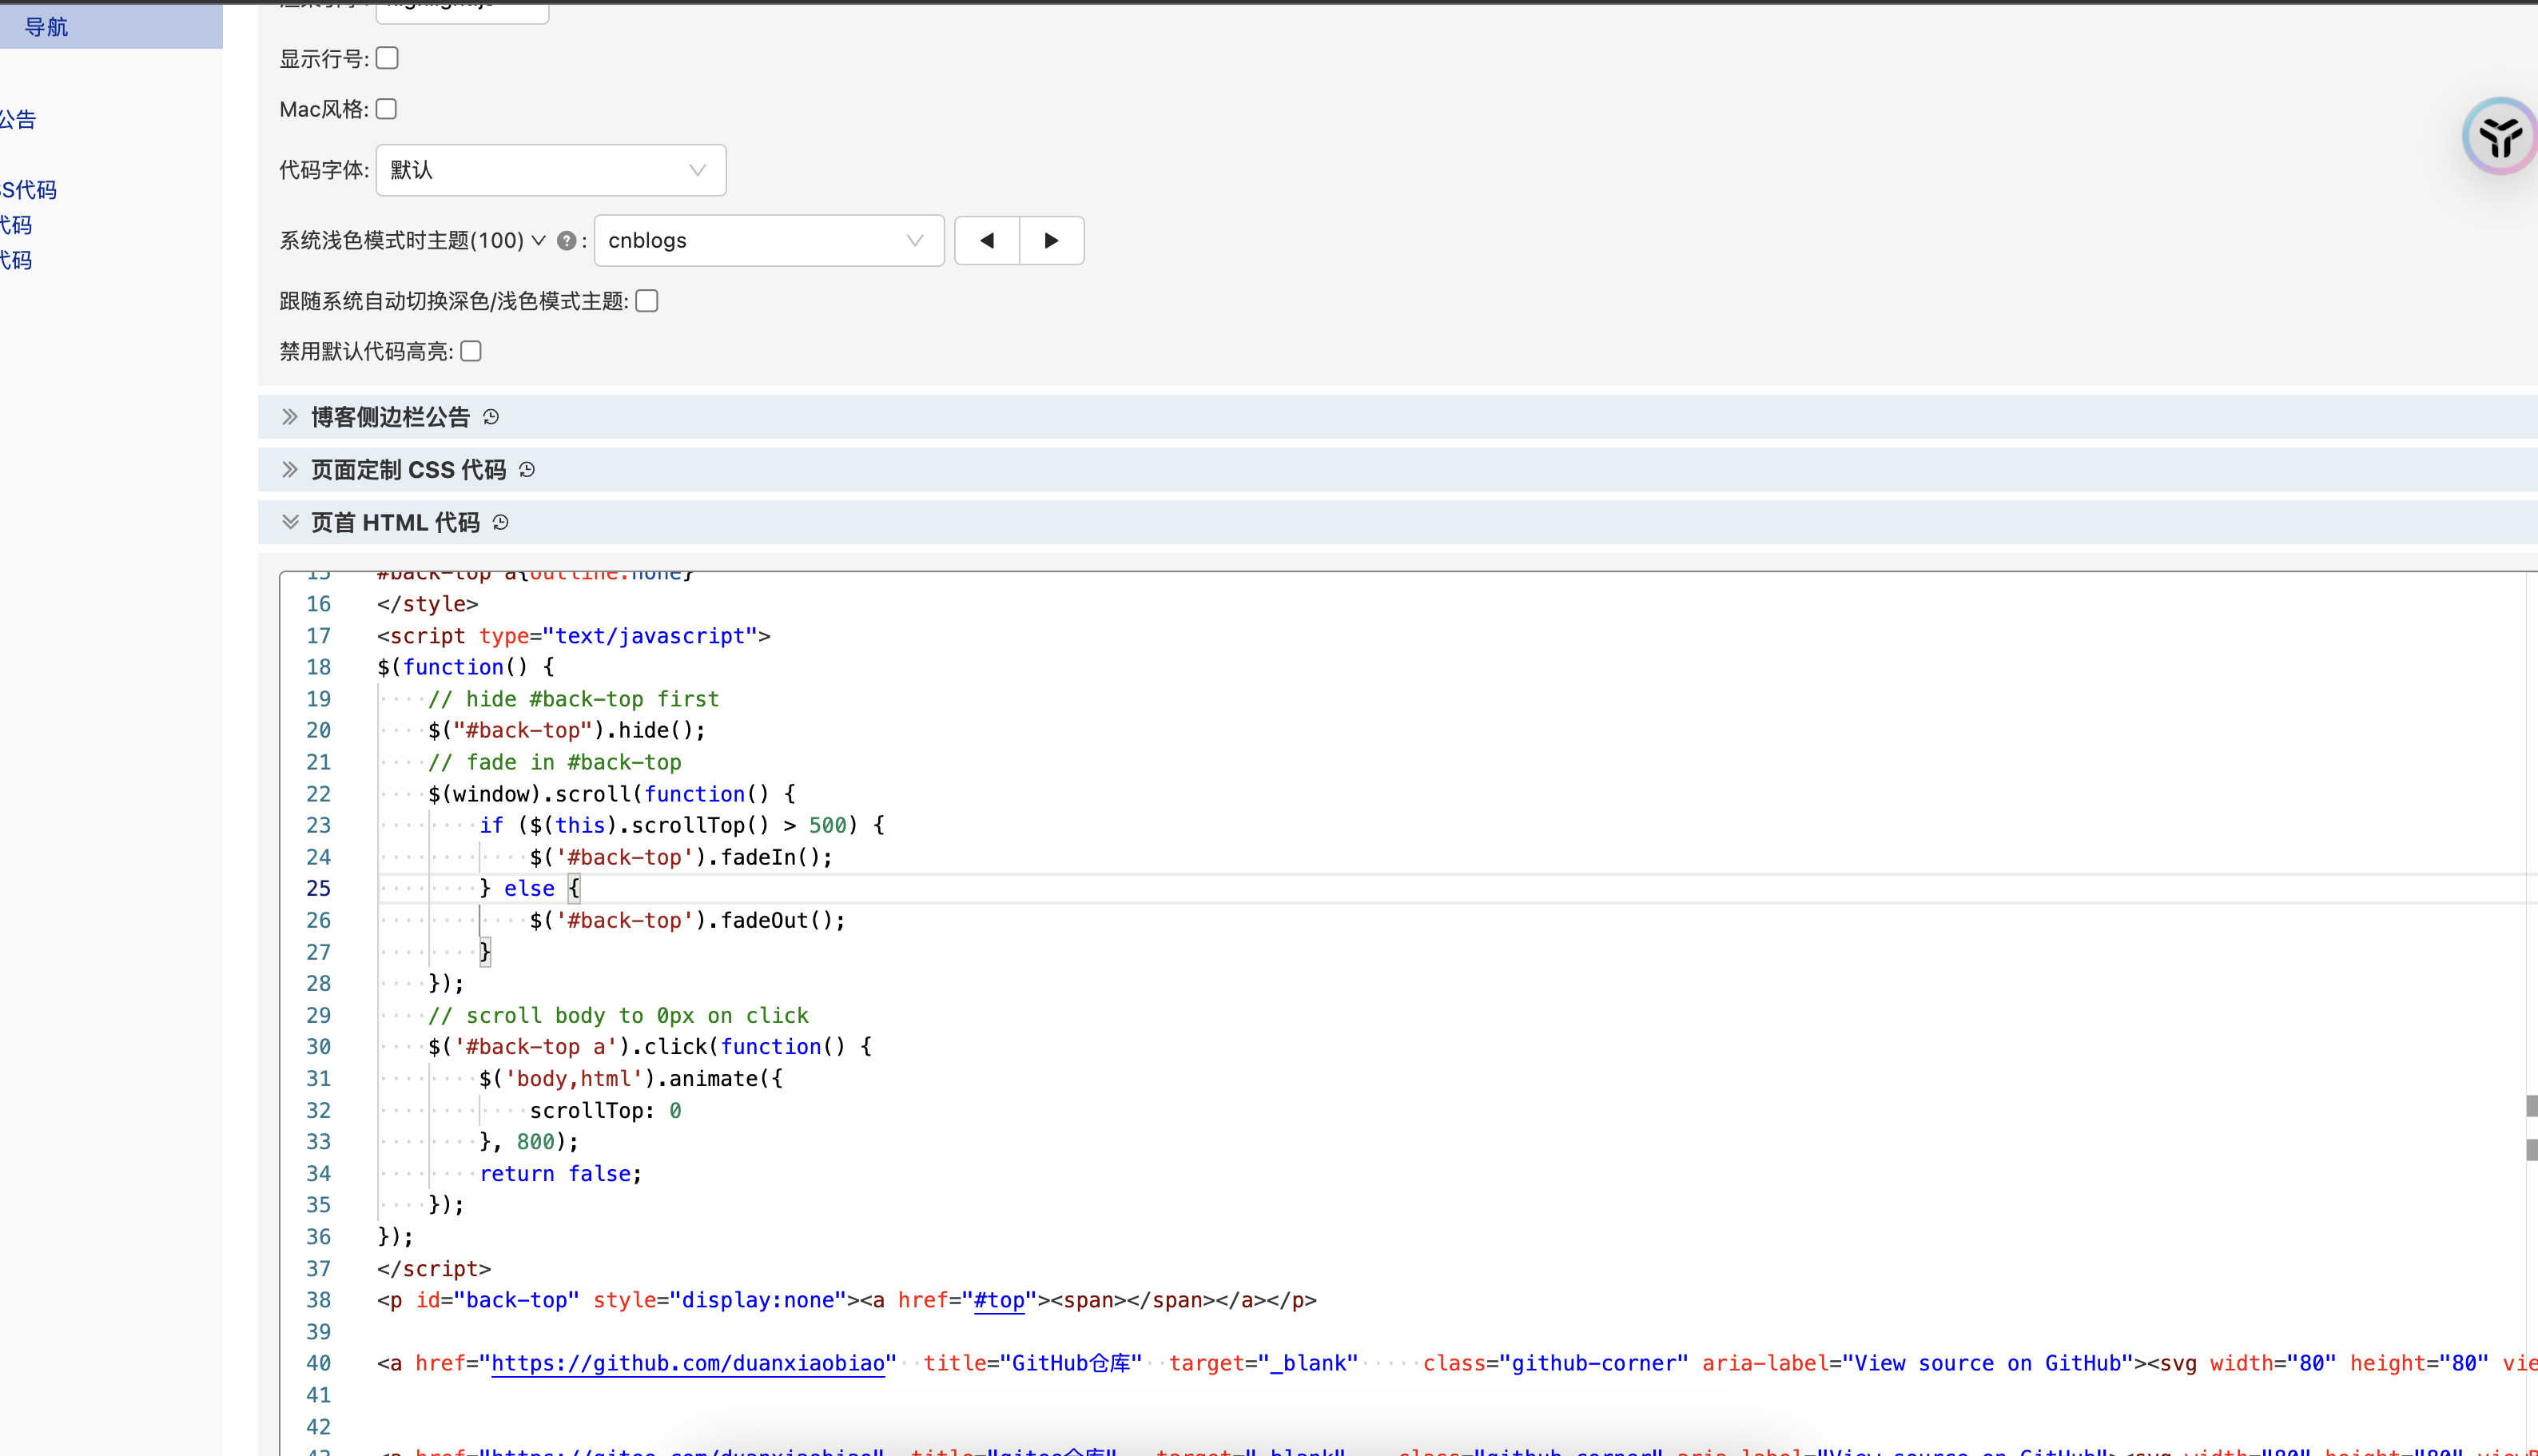Viewport: 2538px width, 1456px height.
Task: Open the cnblogs theme dropdown
Action: click(x=769, y=240)
